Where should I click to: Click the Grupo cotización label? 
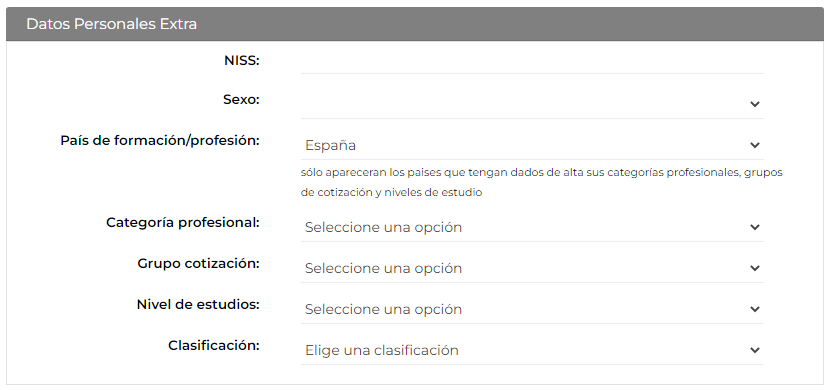point(198,263)
